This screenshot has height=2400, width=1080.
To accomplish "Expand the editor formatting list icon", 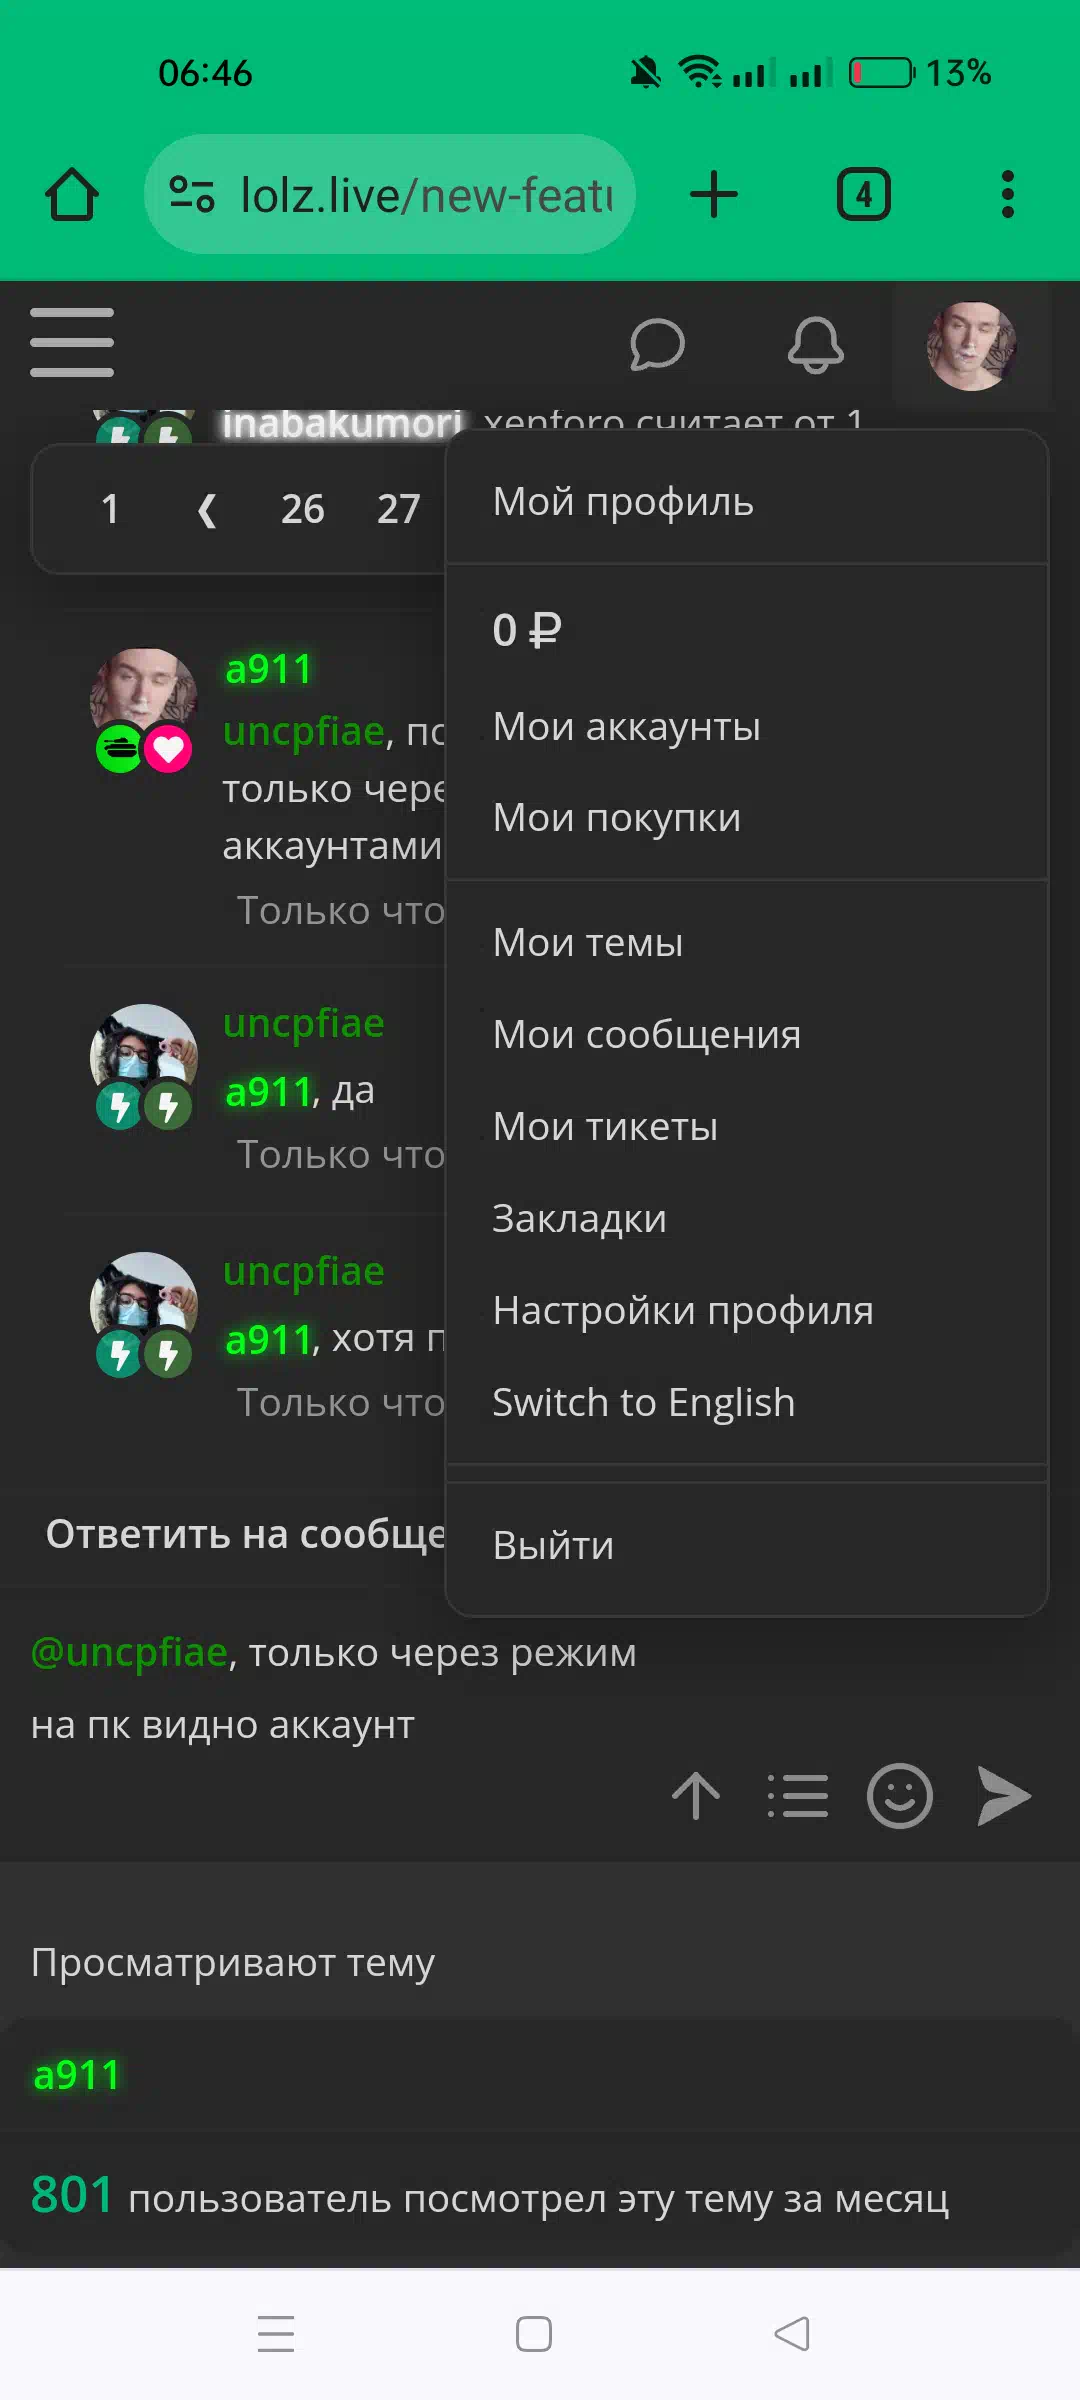I will [798, 1796].
